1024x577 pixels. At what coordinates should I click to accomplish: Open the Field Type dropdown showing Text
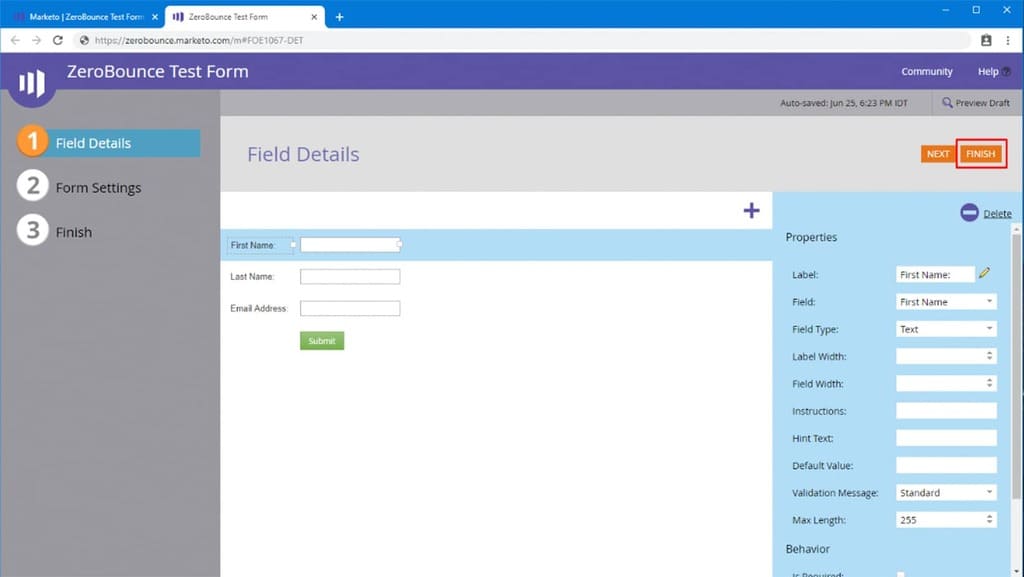(x=946, y=330)
